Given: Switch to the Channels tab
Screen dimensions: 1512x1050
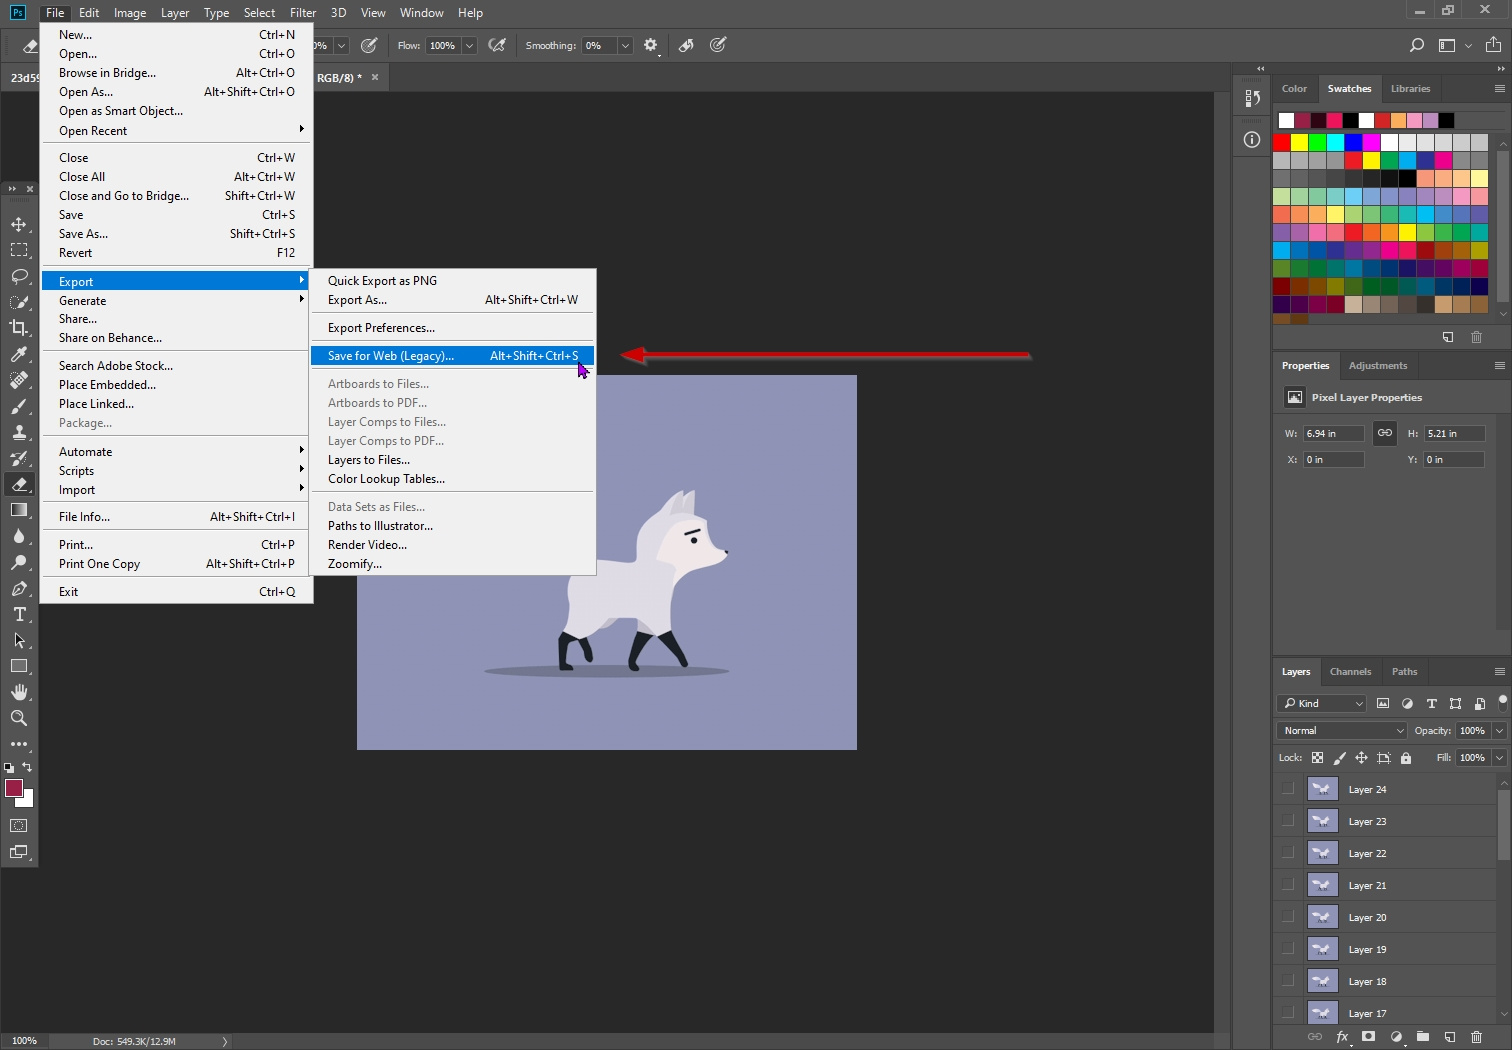Looking at the screenshot, I should 1350,671.
